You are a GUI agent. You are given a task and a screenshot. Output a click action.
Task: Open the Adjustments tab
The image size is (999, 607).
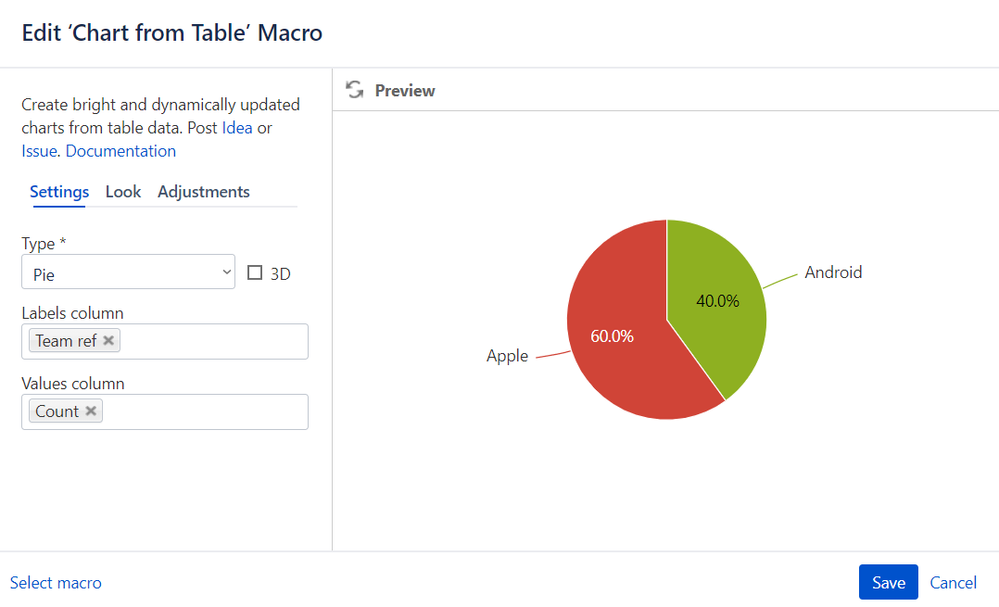(x=203, y=192)
